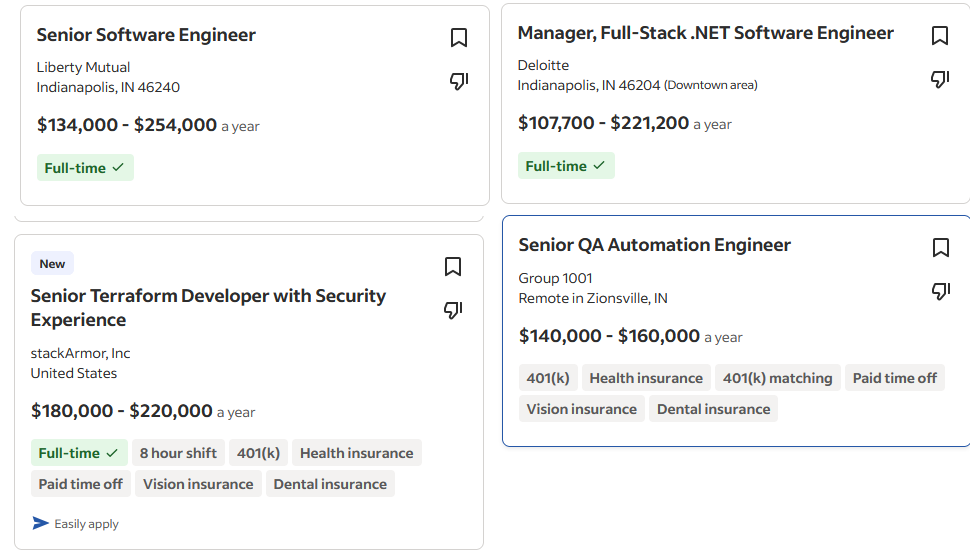Click the $140,000 - $160,000 salary
The image size is (970, 553).
coord(609,336)
